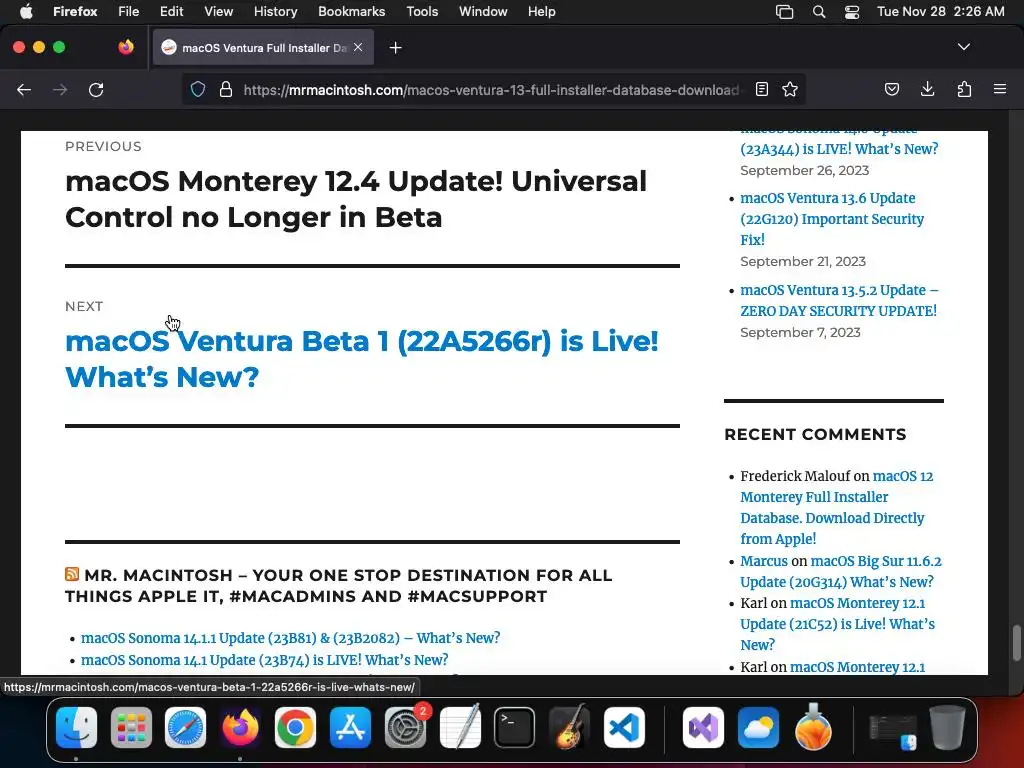Open Spotlight search in menu bar
Screen dimensions: 1024x768
coord(819,12)
